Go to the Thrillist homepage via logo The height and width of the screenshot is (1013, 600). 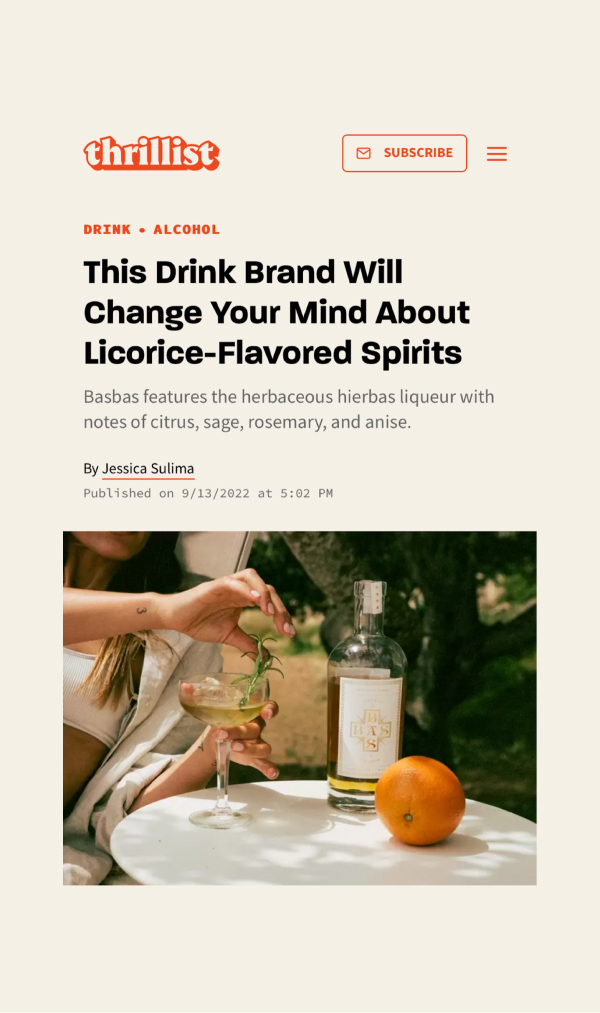point(152,154)
